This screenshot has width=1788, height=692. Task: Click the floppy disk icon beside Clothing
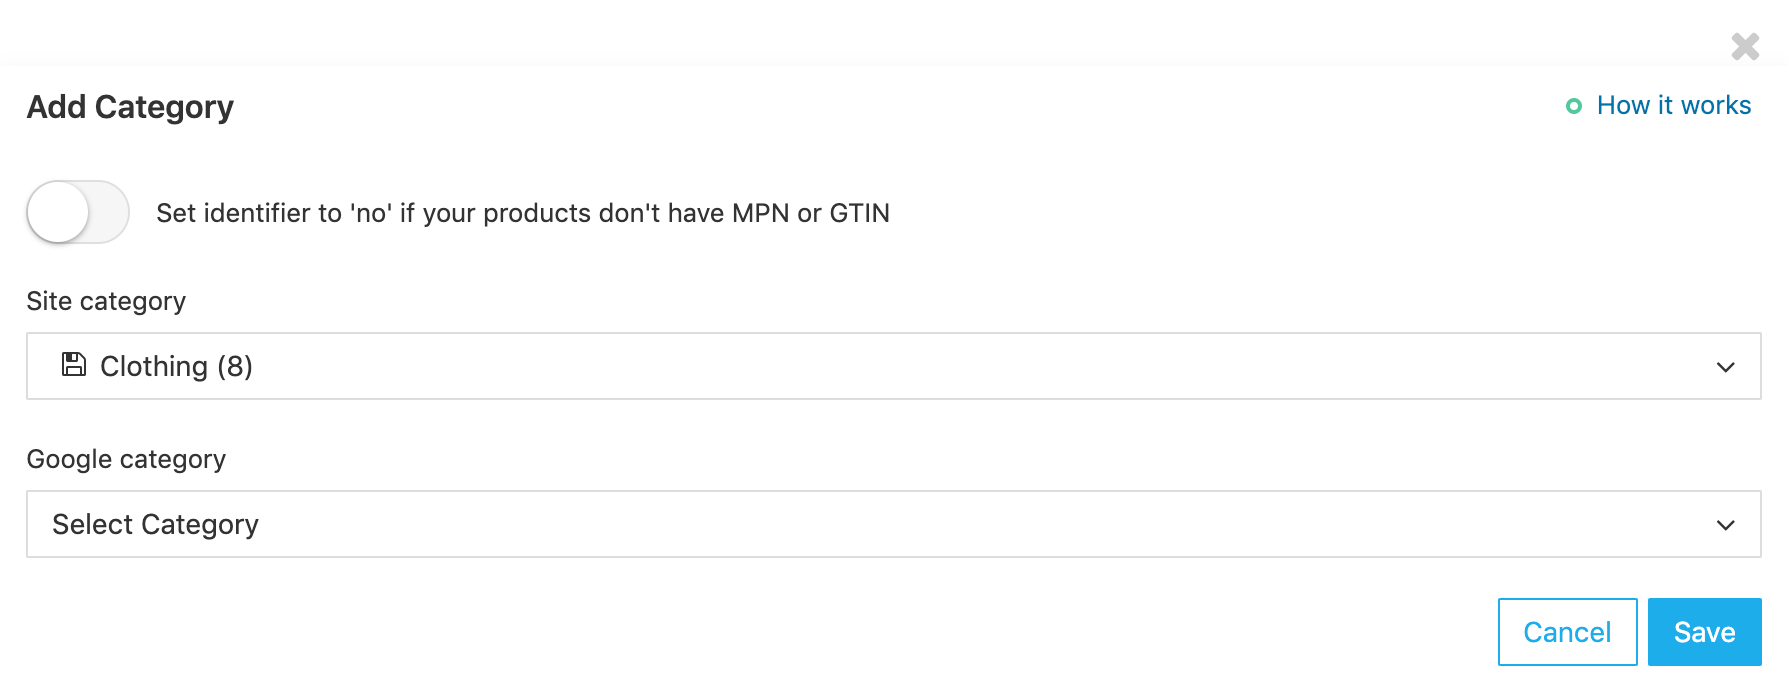tap(73, 364)
